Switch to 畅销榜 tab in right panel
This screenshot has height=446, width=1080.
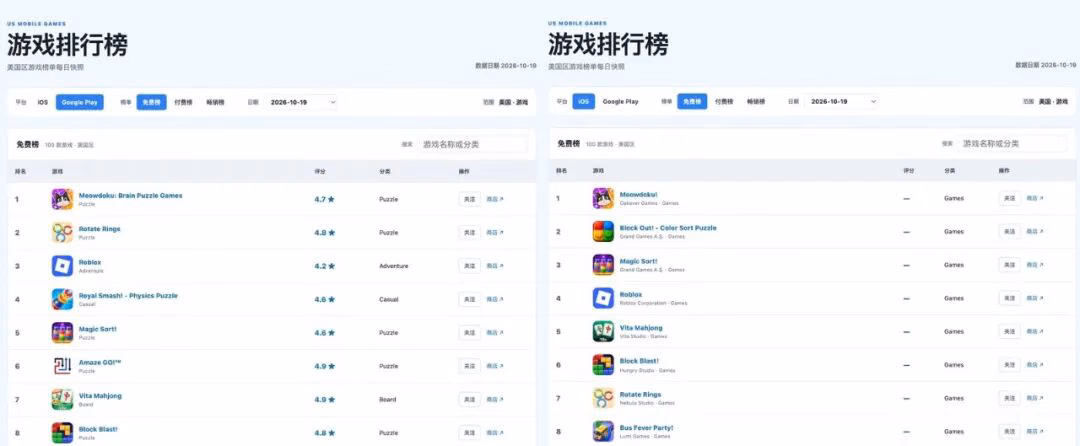tap(756, 101)
